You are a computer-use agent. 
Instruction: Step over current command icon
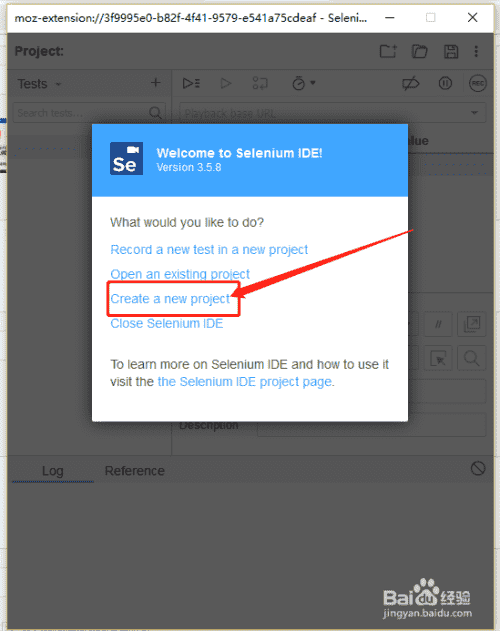260,83
